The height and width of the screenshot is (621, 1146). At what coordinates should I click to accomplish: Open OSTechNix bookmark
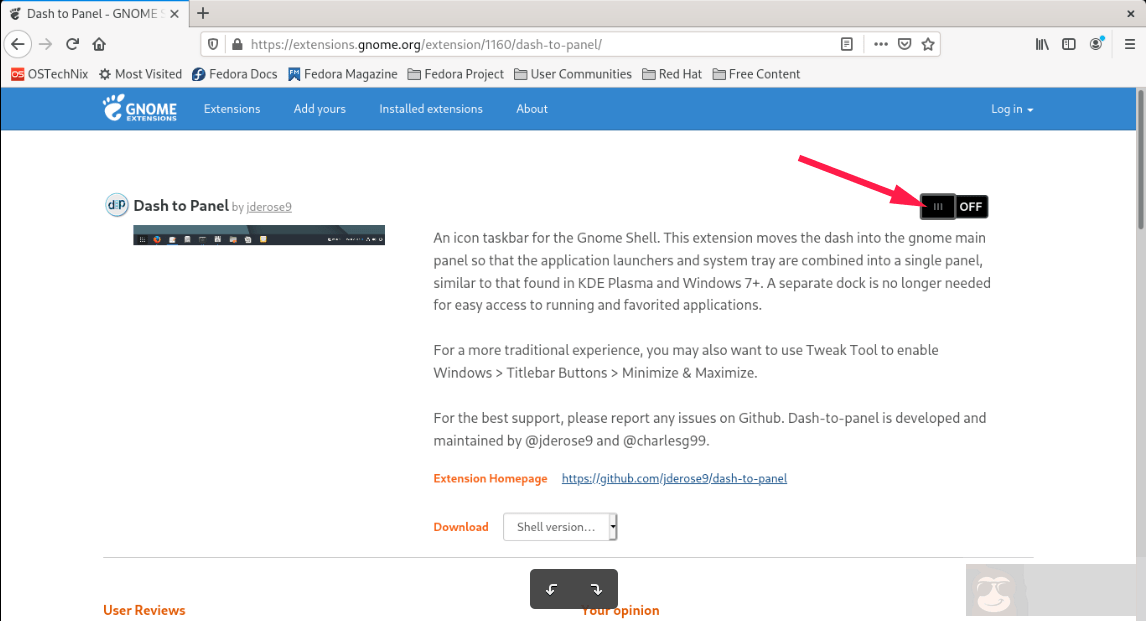click(x=49, y=74)
